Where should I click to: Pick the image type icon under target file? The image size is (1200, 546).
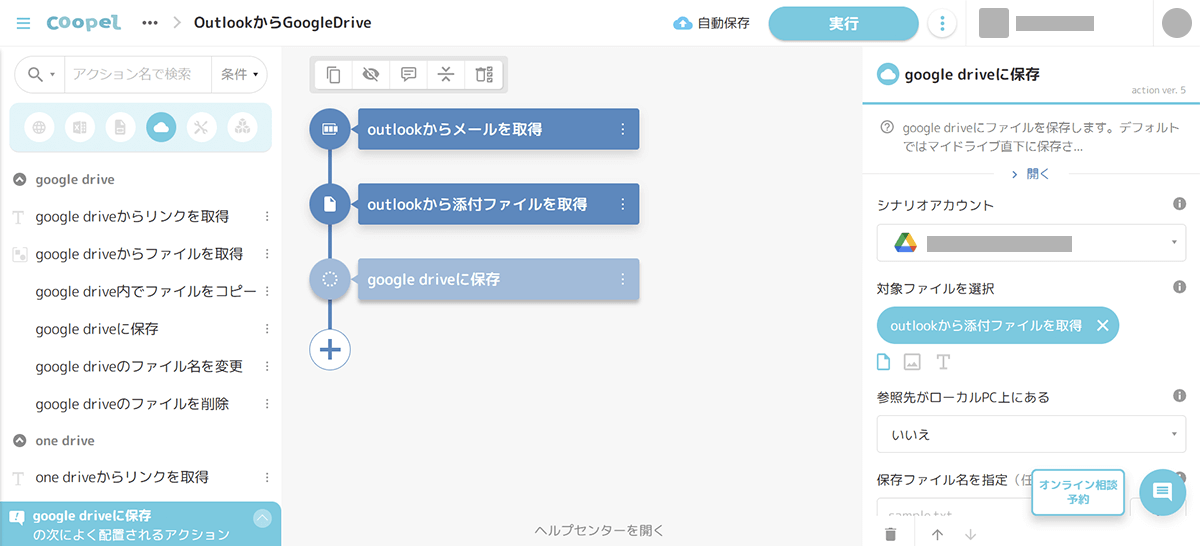[912, 362]
